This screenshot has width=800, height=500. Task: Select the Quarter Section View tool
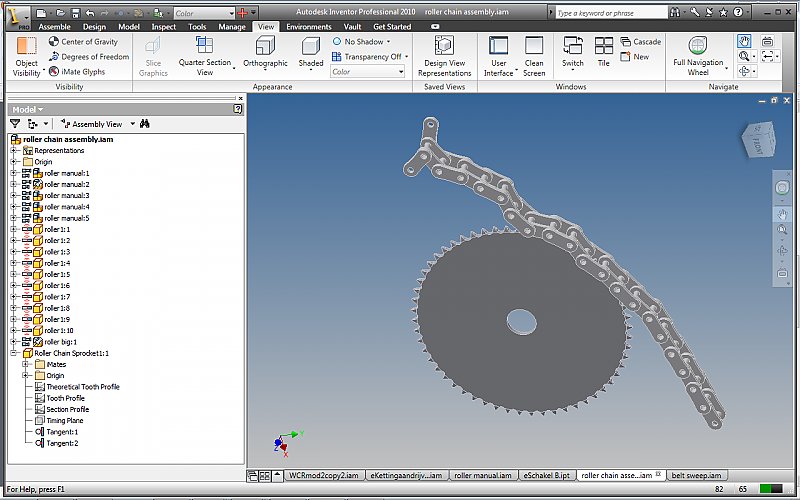click(204, 55)
